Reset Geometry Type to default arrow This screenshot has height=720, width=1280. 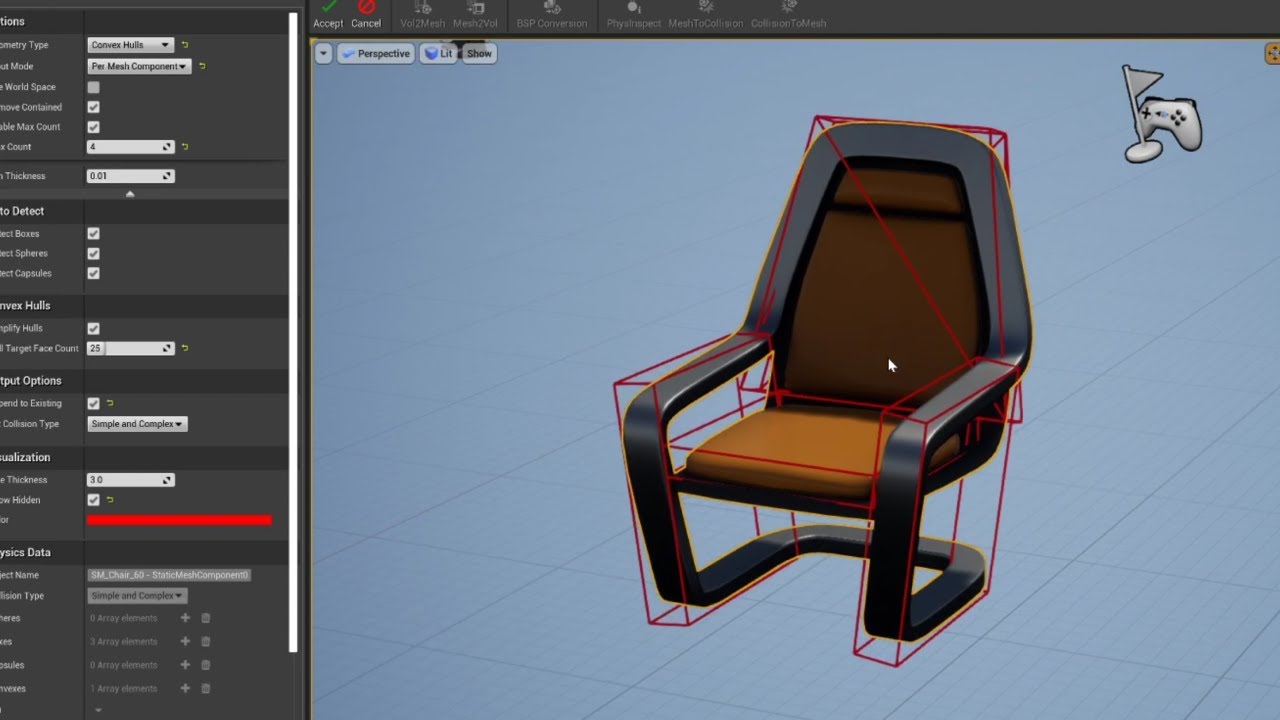click(x=185, y=45)
